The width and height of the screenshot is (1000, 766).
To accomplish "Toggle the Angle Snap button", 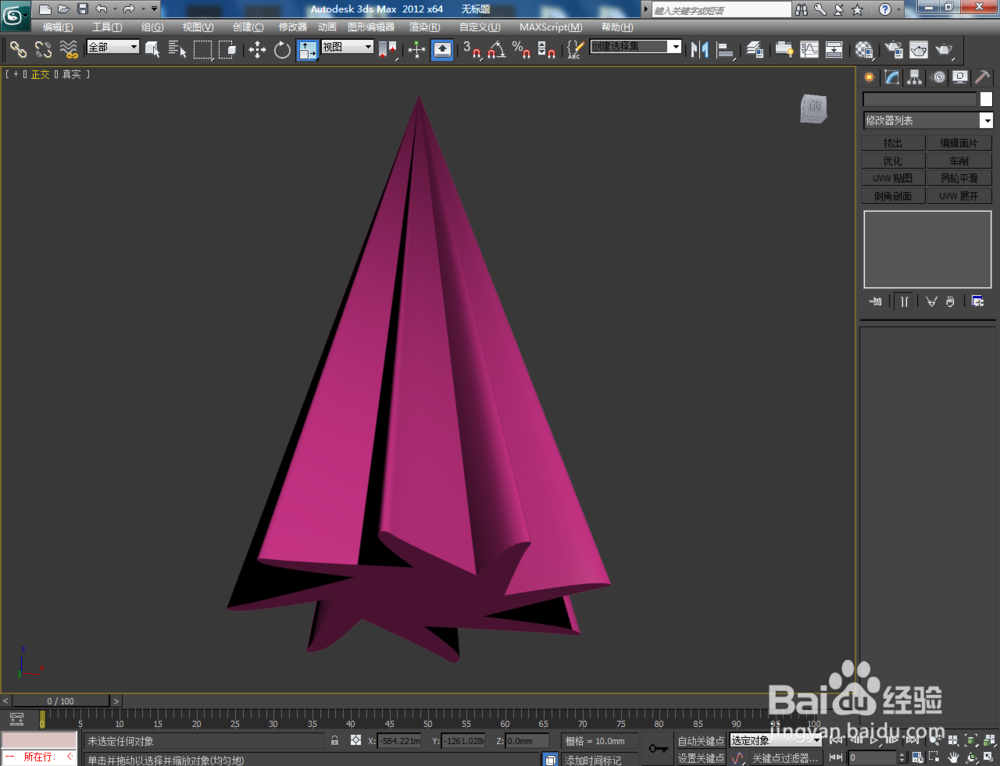I will pos(497,49).
